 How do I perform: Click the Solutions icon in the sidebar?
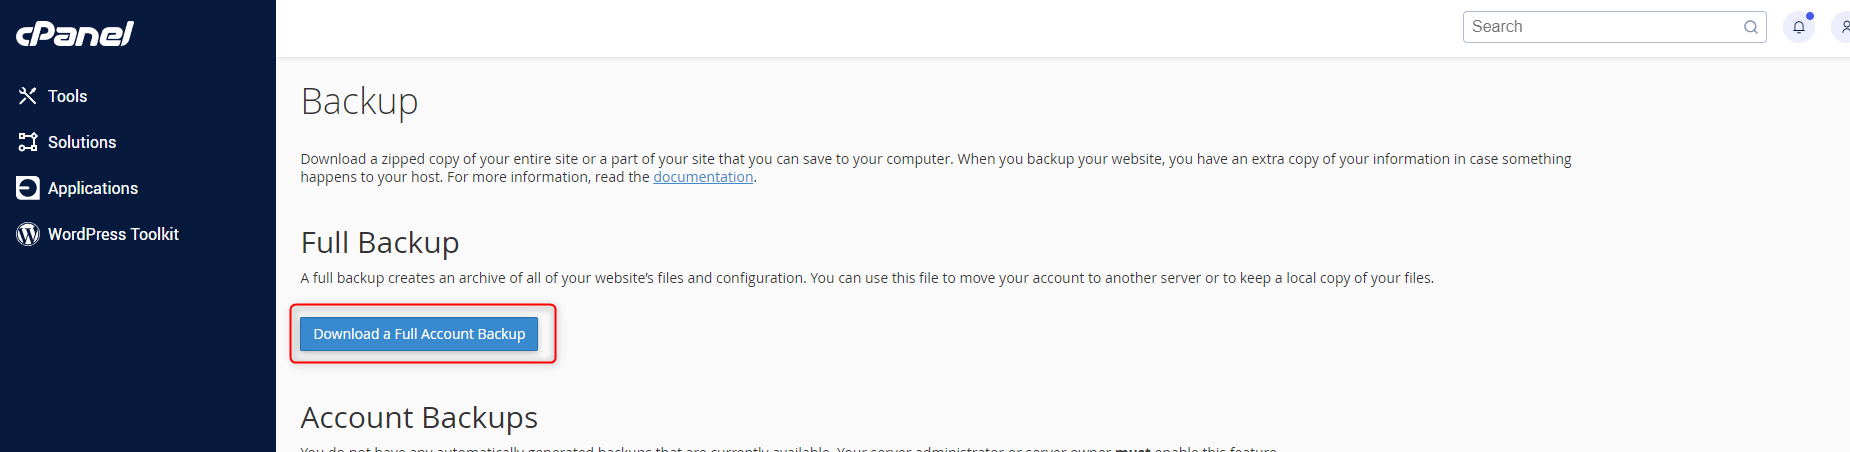tap(28, 142)
